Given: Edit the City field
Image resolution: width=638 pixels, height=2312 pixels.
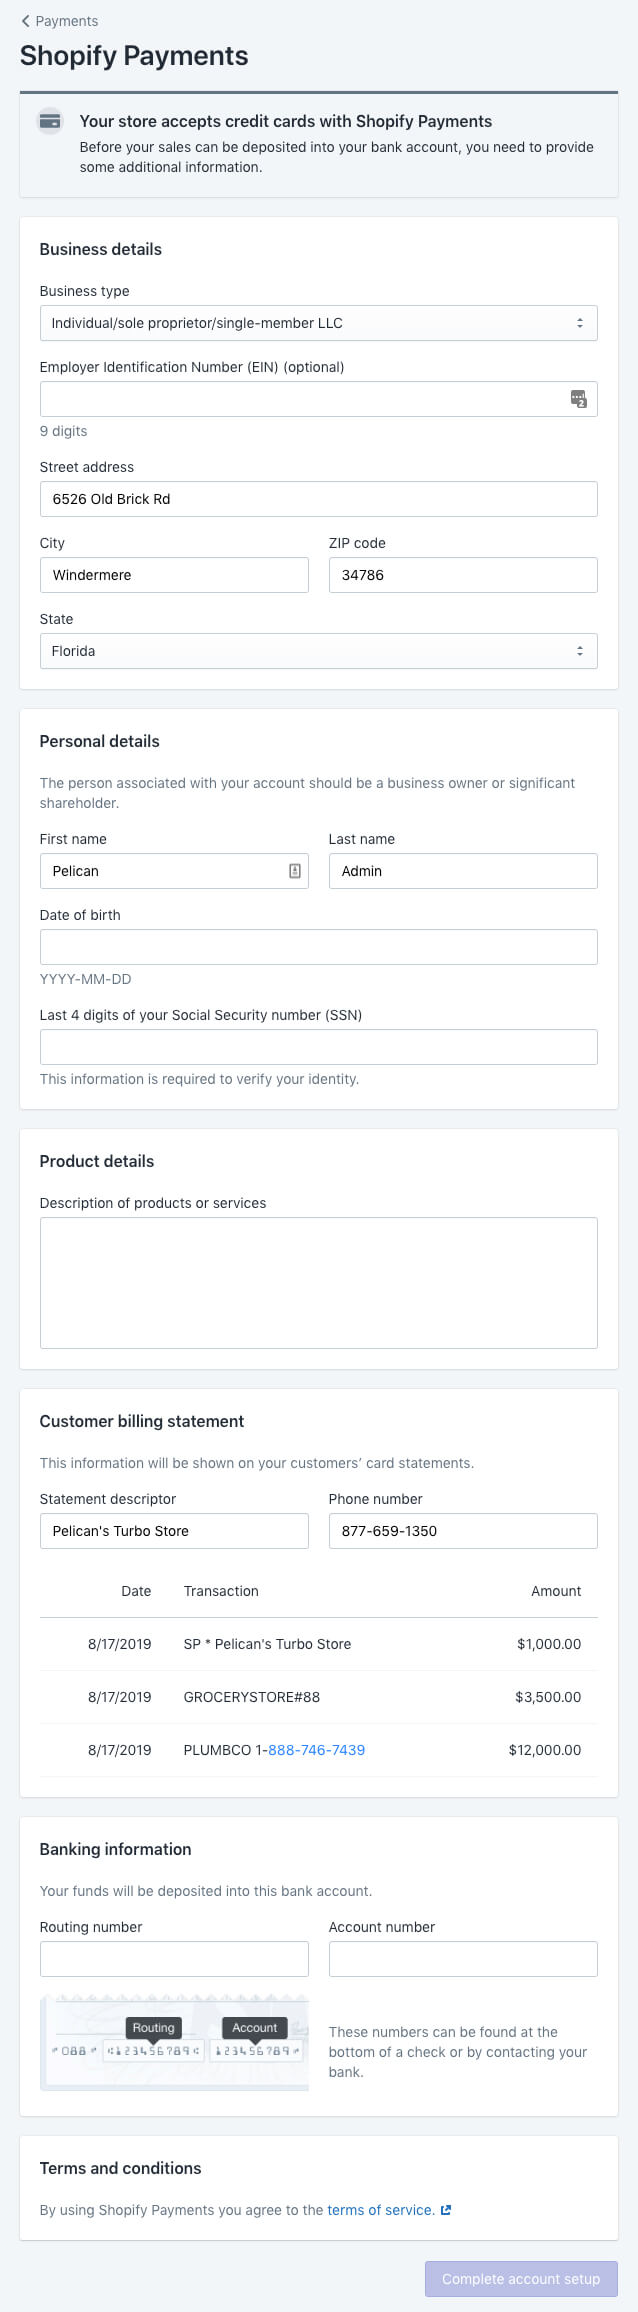Looking at the screenshot, I should coord(174,575).
